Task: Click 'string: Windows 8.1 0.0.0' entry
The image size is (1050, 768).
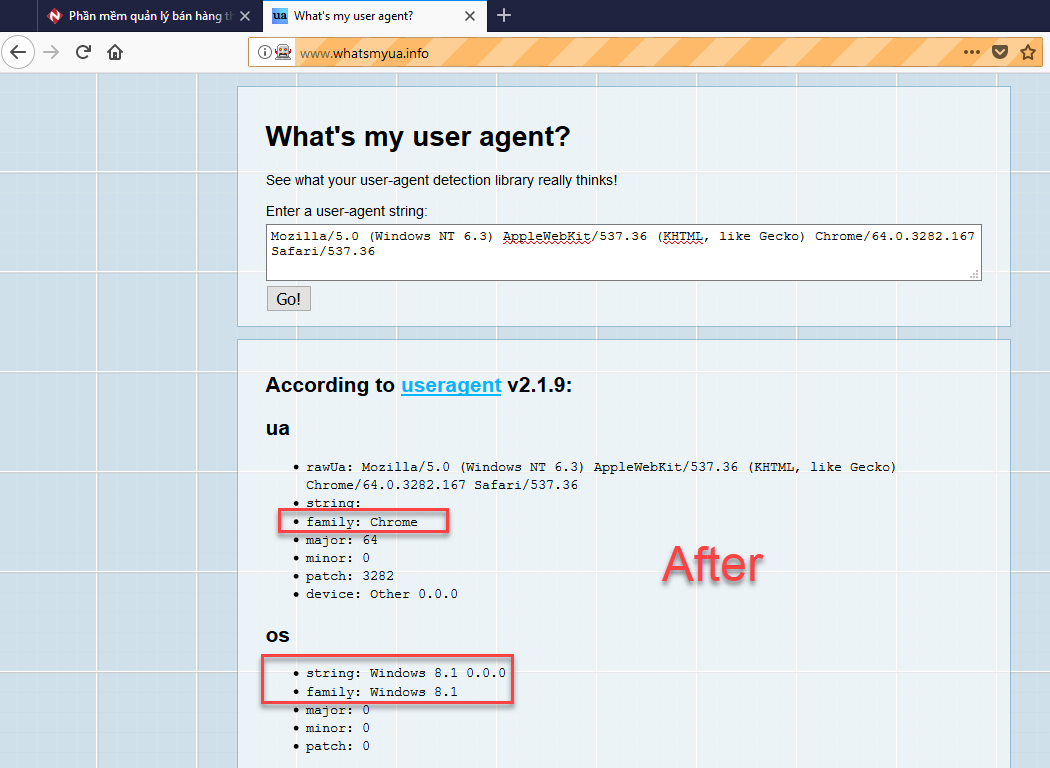Action: (406, 673)
